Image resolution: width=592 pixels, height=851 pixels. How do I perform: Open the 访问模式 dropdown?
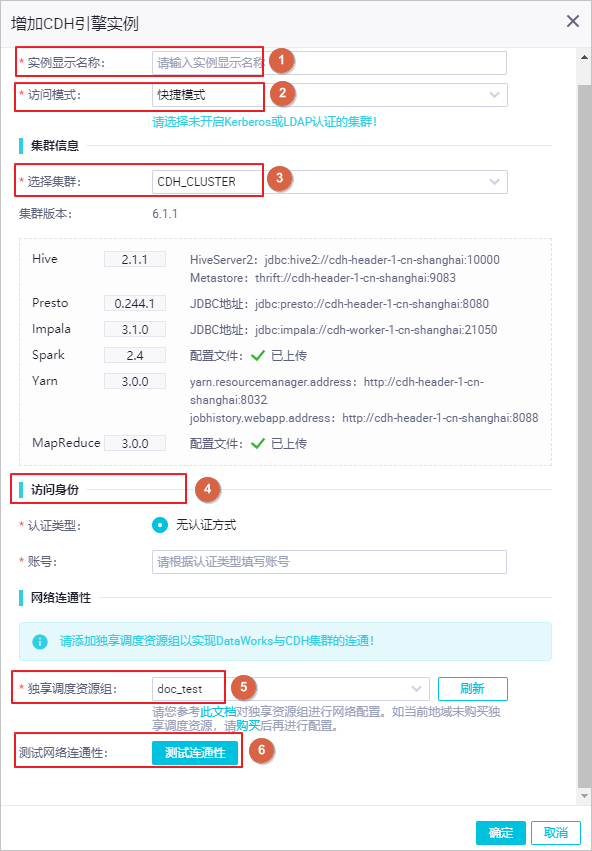(329, 94)
